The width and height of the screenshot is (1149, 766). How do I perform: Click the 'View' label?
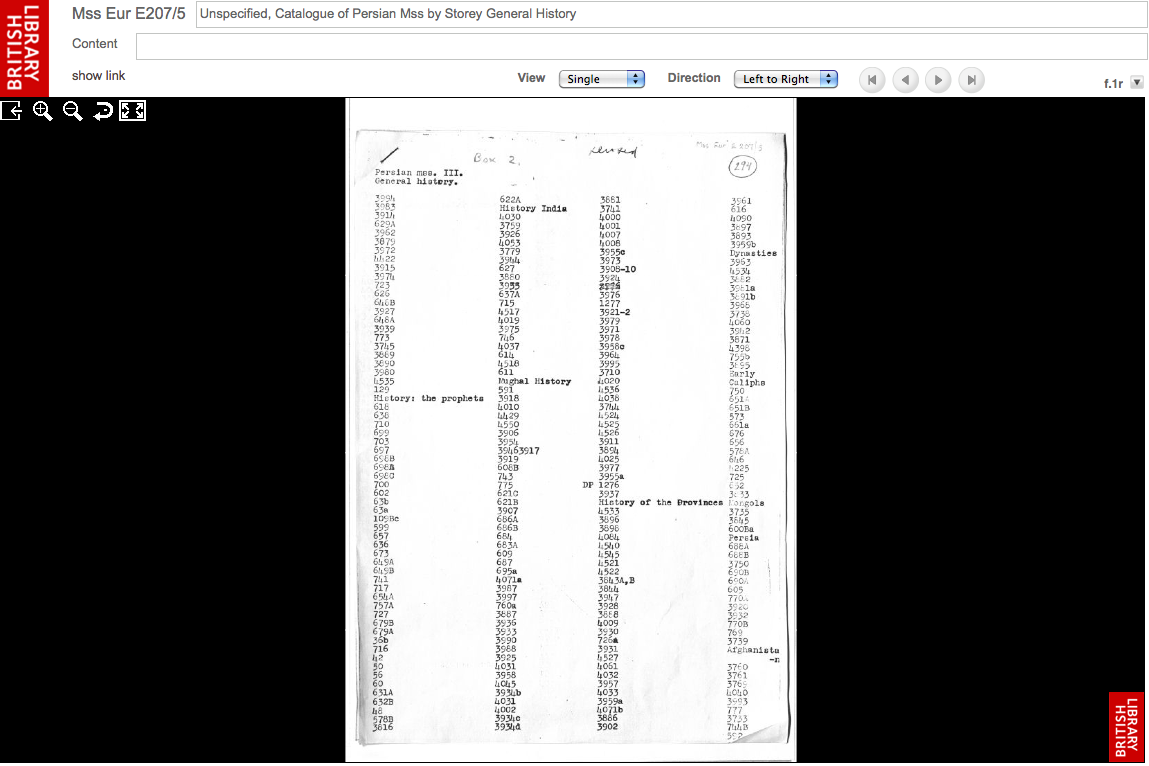pyautogui.click(x=531, y=78)
